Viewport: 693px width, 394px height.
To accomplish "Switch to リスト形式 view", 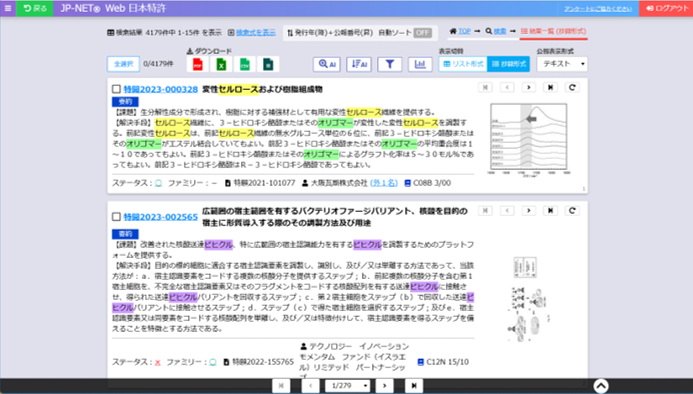I will [x=463, y=64].
